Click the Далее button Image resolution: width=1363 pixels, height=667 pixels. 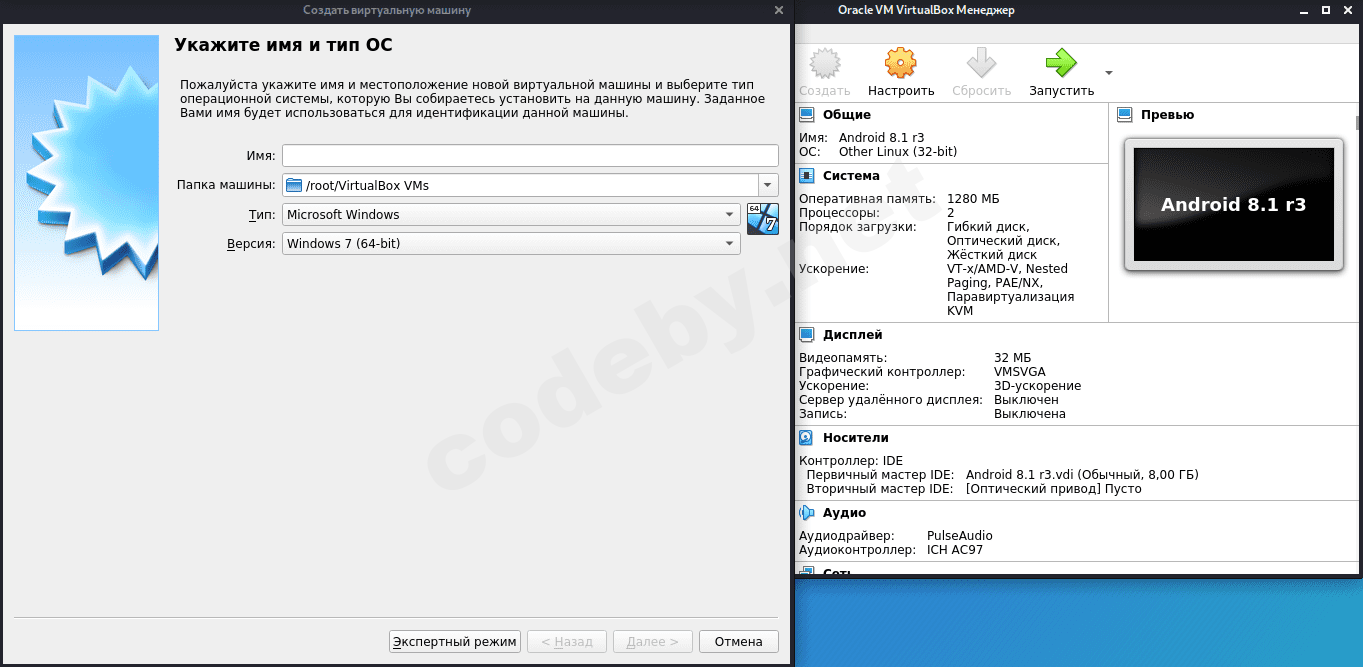[x=653, y=642]
